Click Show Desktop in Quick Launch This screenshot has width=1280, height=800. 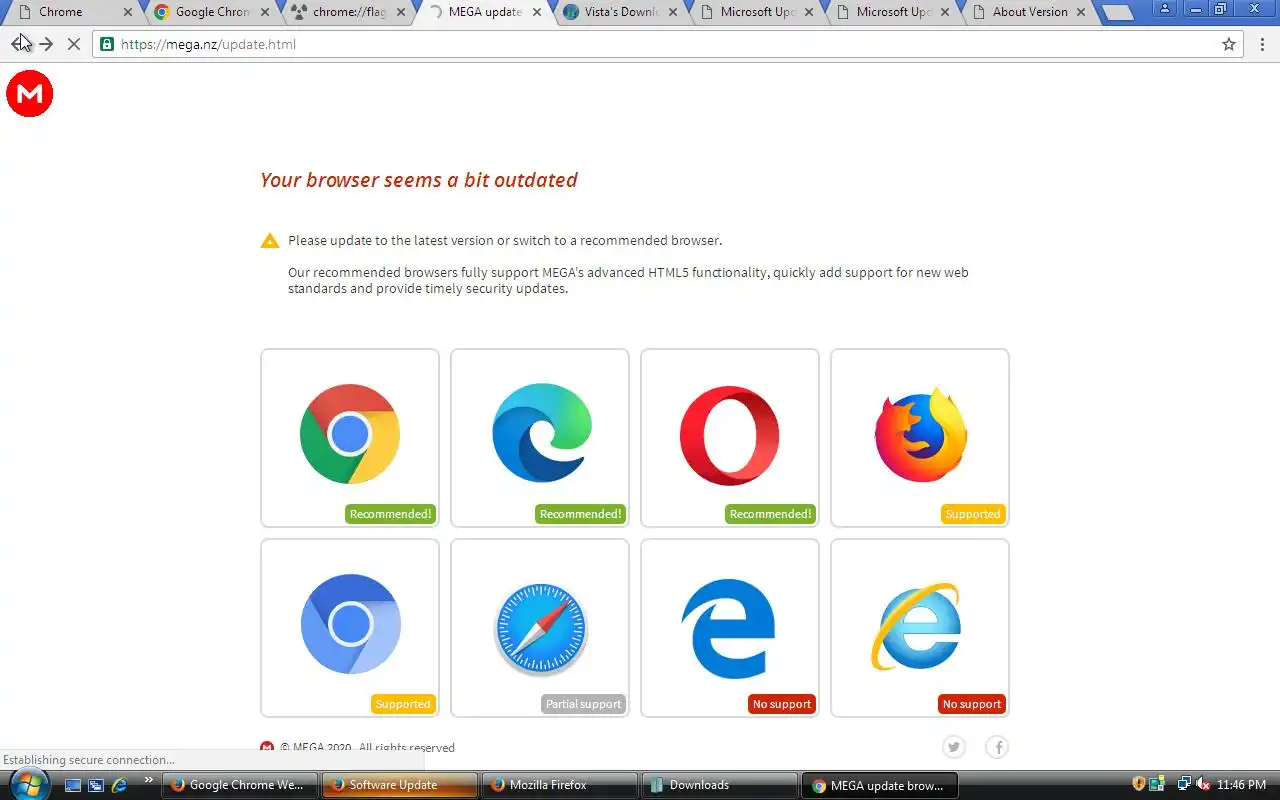pos(73,785)
